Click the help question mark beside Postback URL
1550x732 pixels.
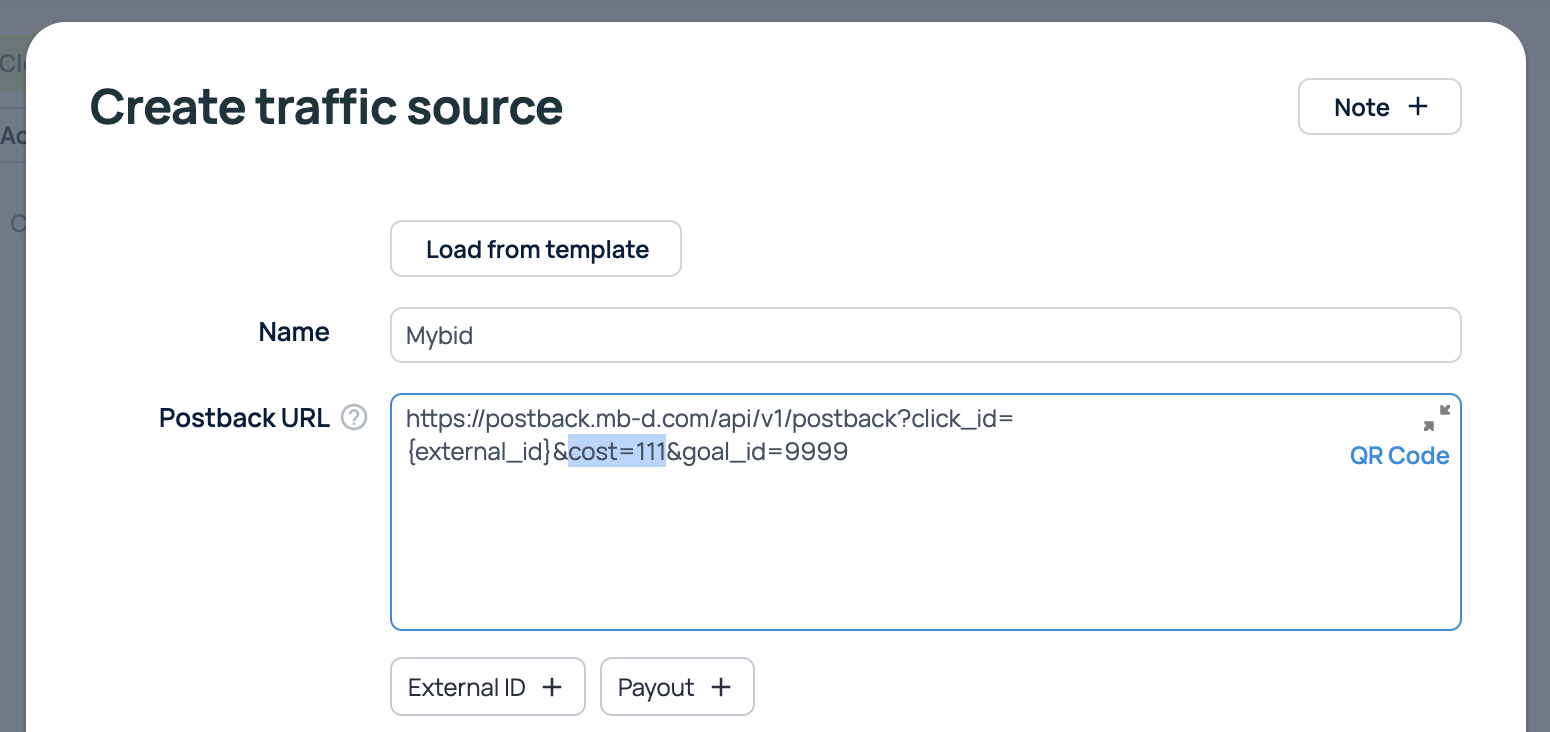[354, 418]
